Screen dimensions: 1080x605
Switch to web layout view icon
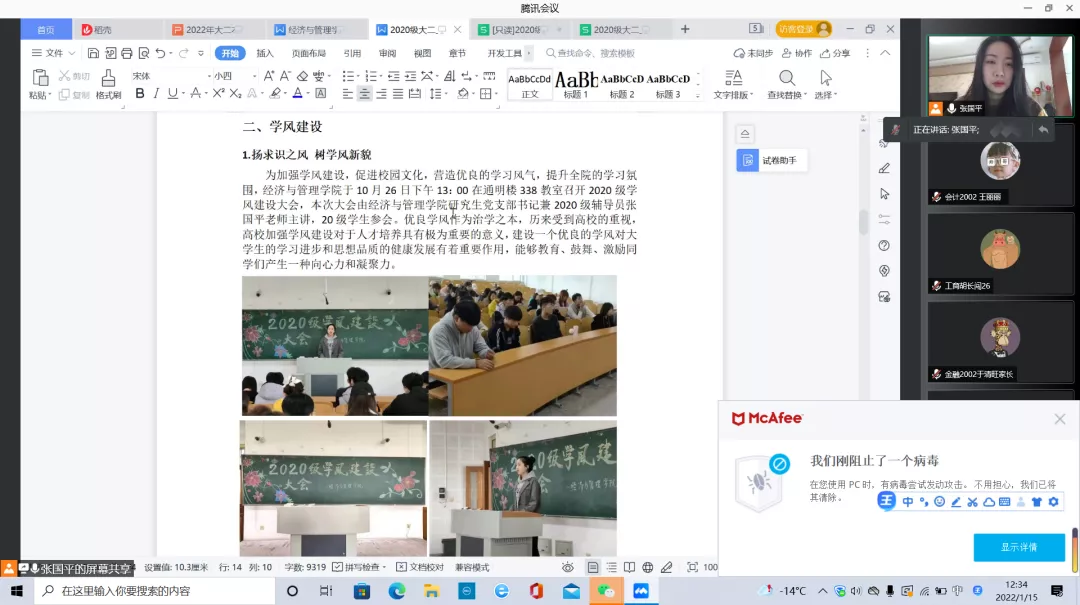(648, 567)
